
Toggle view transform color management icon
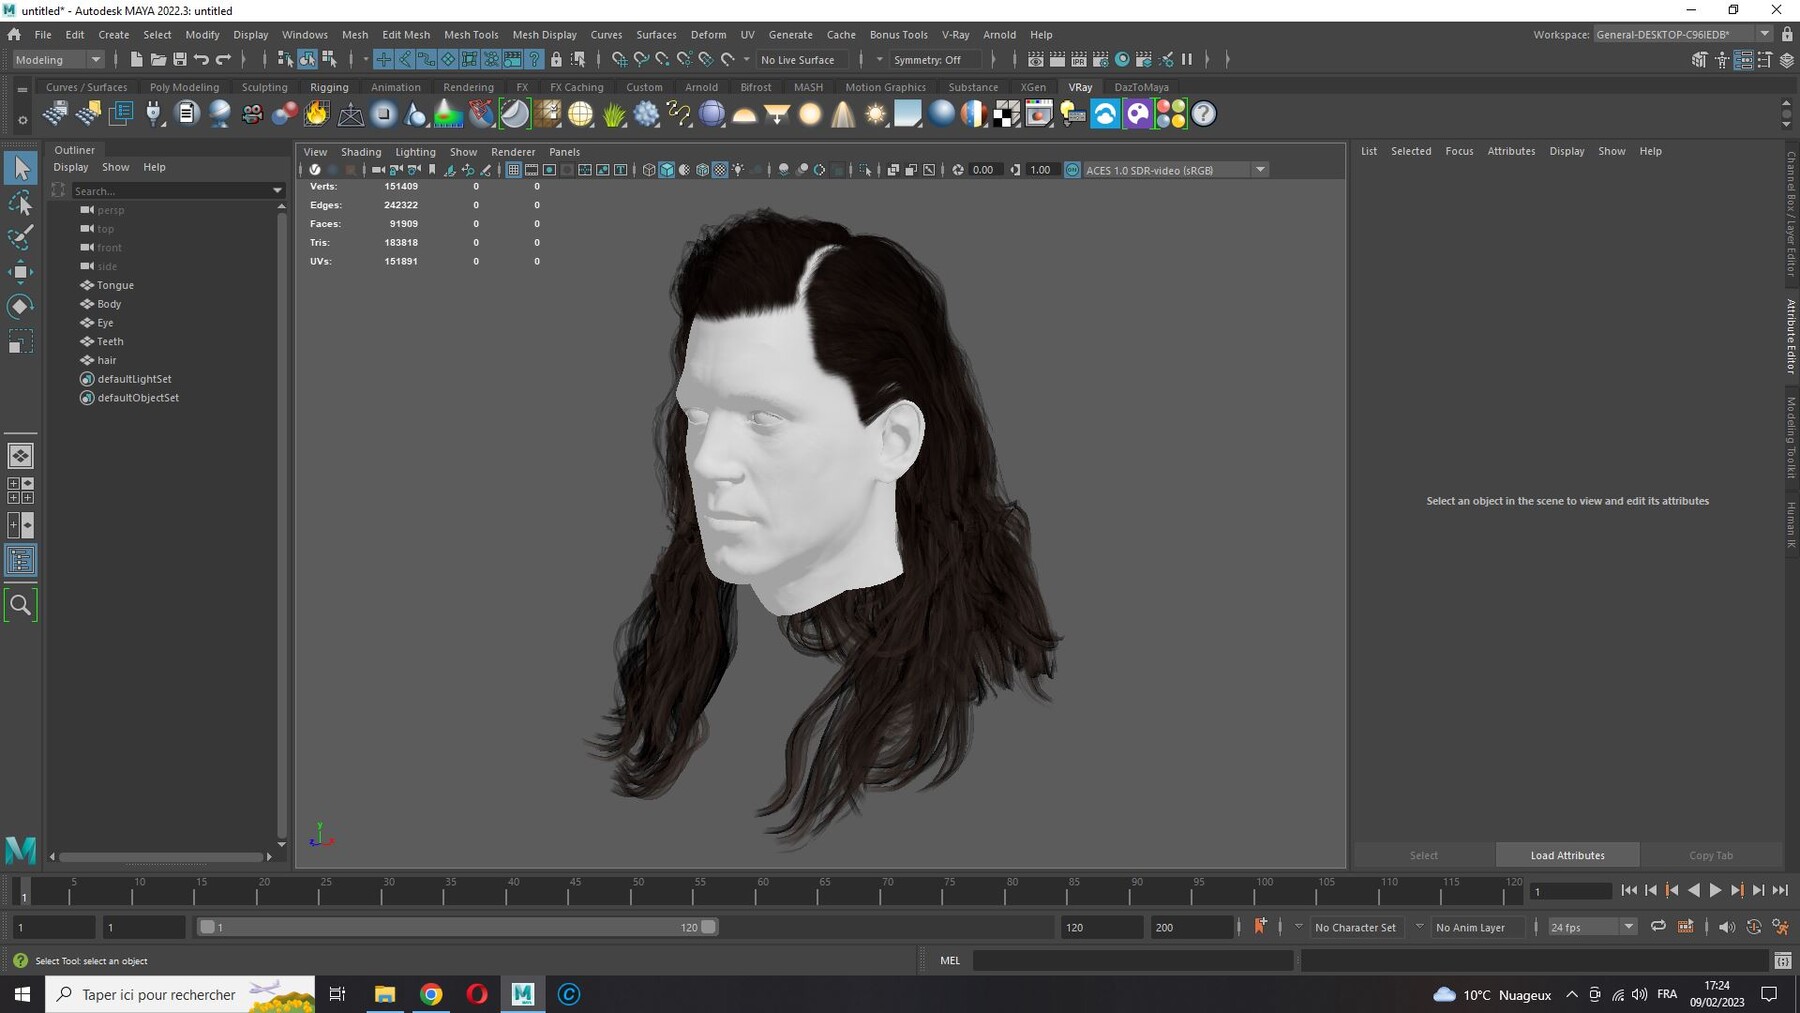point(1072,170)
